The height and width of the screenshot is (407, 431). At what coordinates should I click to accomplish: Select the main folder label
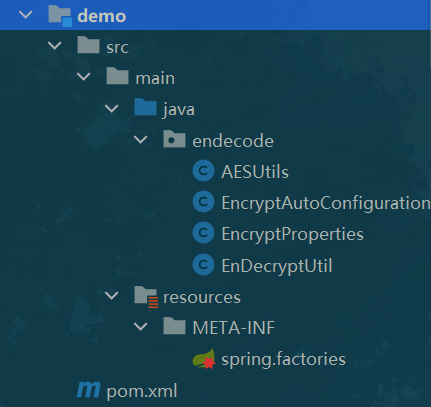point(155,78)
